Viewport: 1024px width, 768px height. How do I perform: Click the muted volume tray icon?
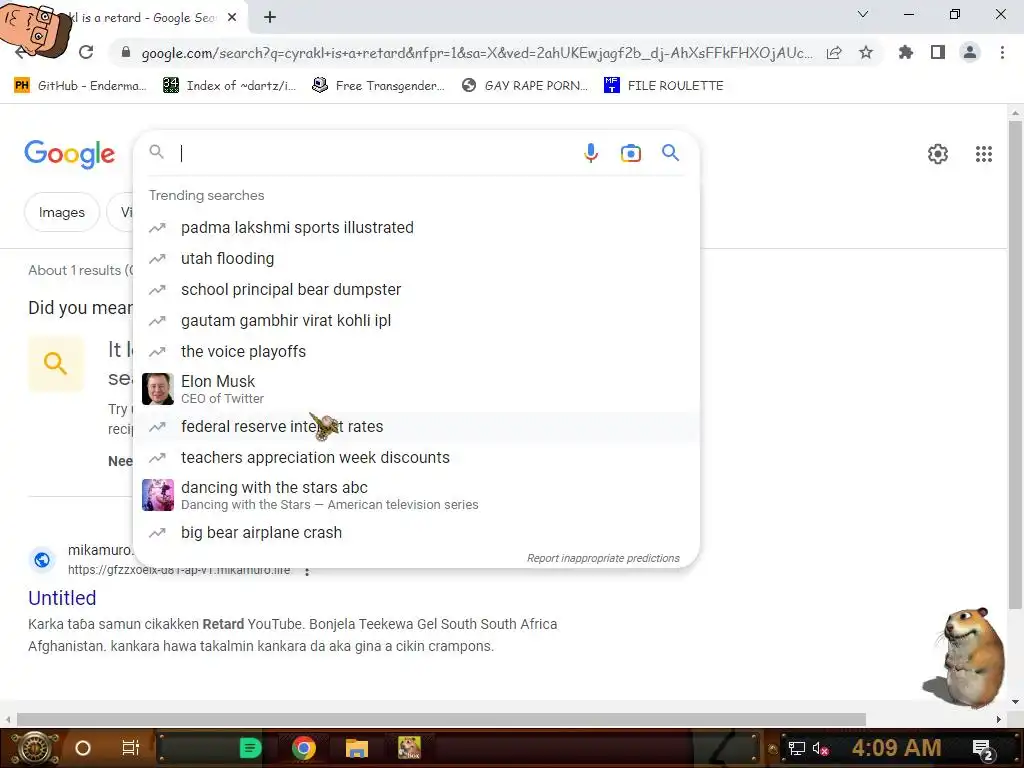coord(820,749)
